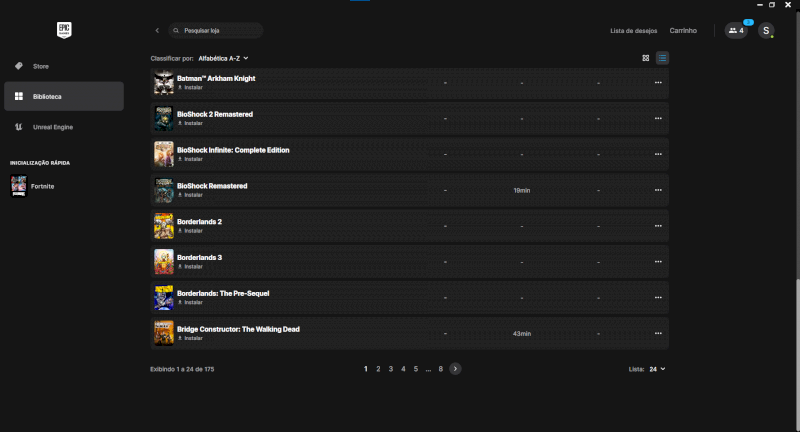Install BioShock 2 Remastered via Instalar
The image size is (800, 432).
click(190, 123)
